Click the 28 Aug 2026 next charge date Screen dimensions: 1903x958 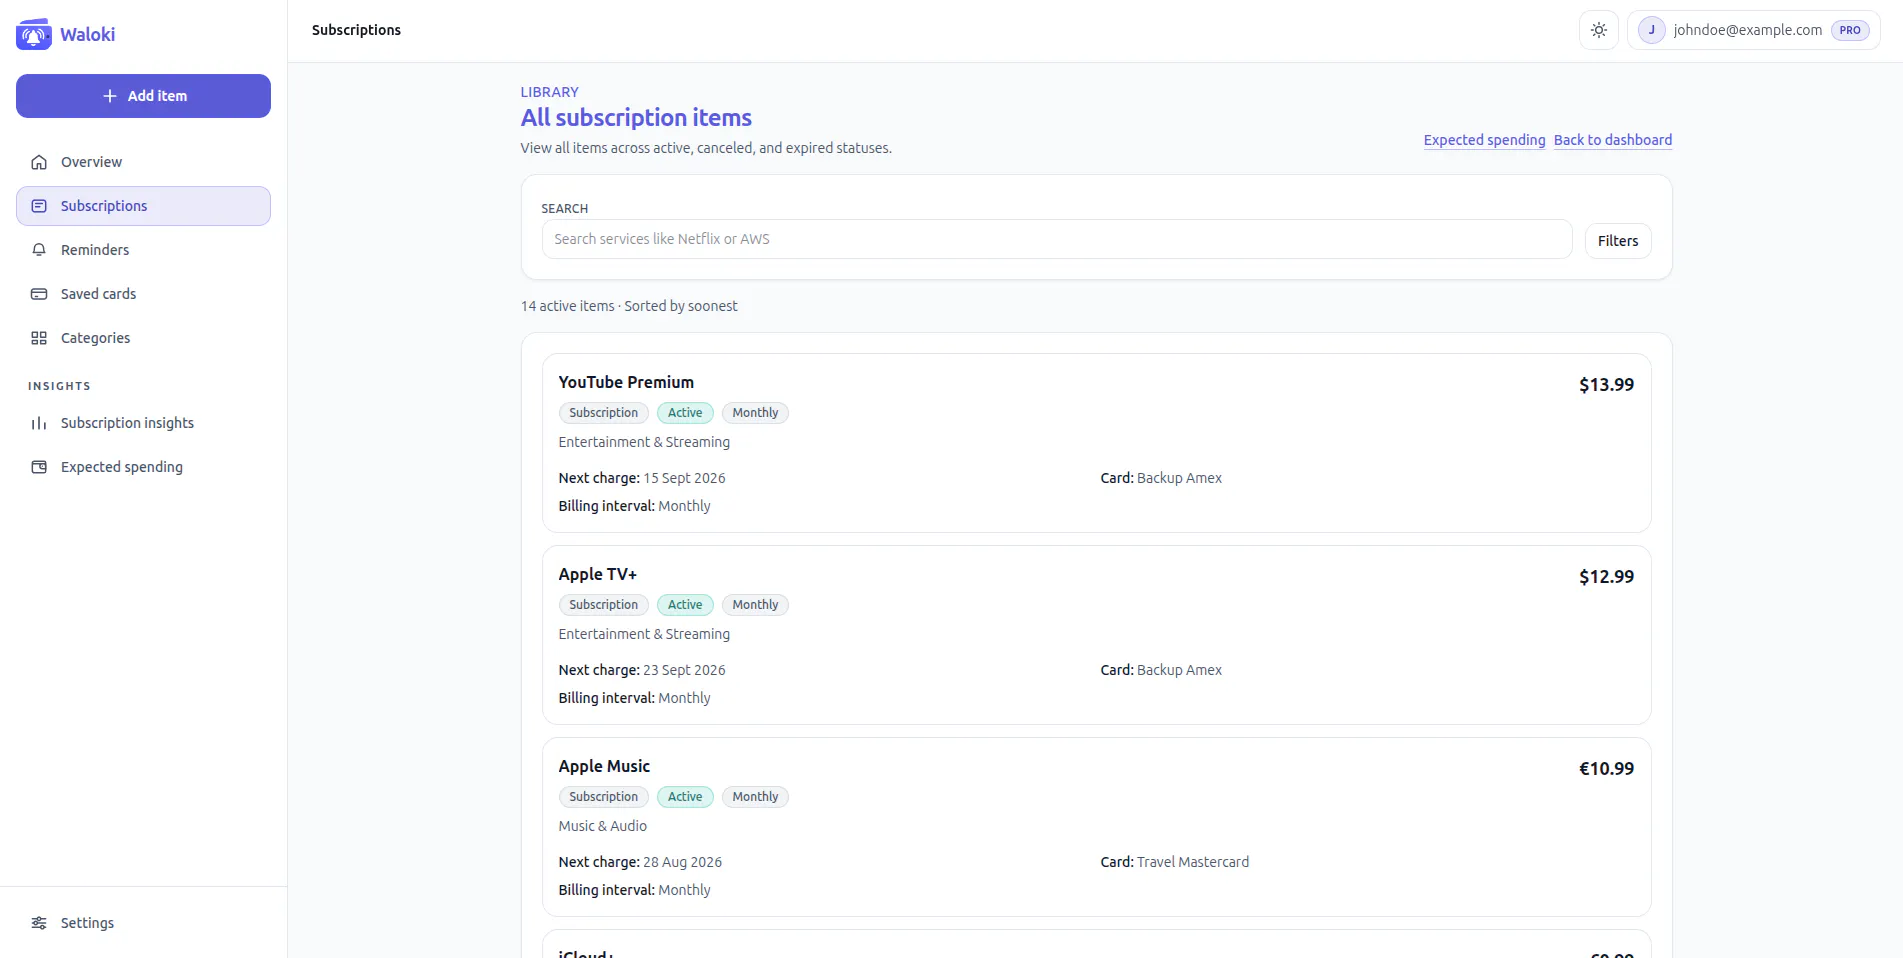(x=682, y=862)
